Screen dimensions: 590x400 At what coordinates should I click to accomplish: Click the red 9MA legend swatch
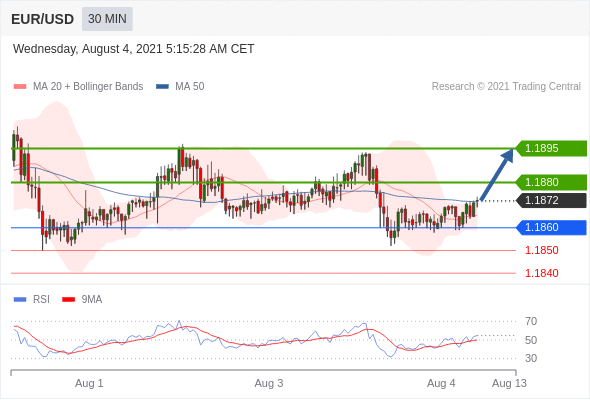pos(68,300)
